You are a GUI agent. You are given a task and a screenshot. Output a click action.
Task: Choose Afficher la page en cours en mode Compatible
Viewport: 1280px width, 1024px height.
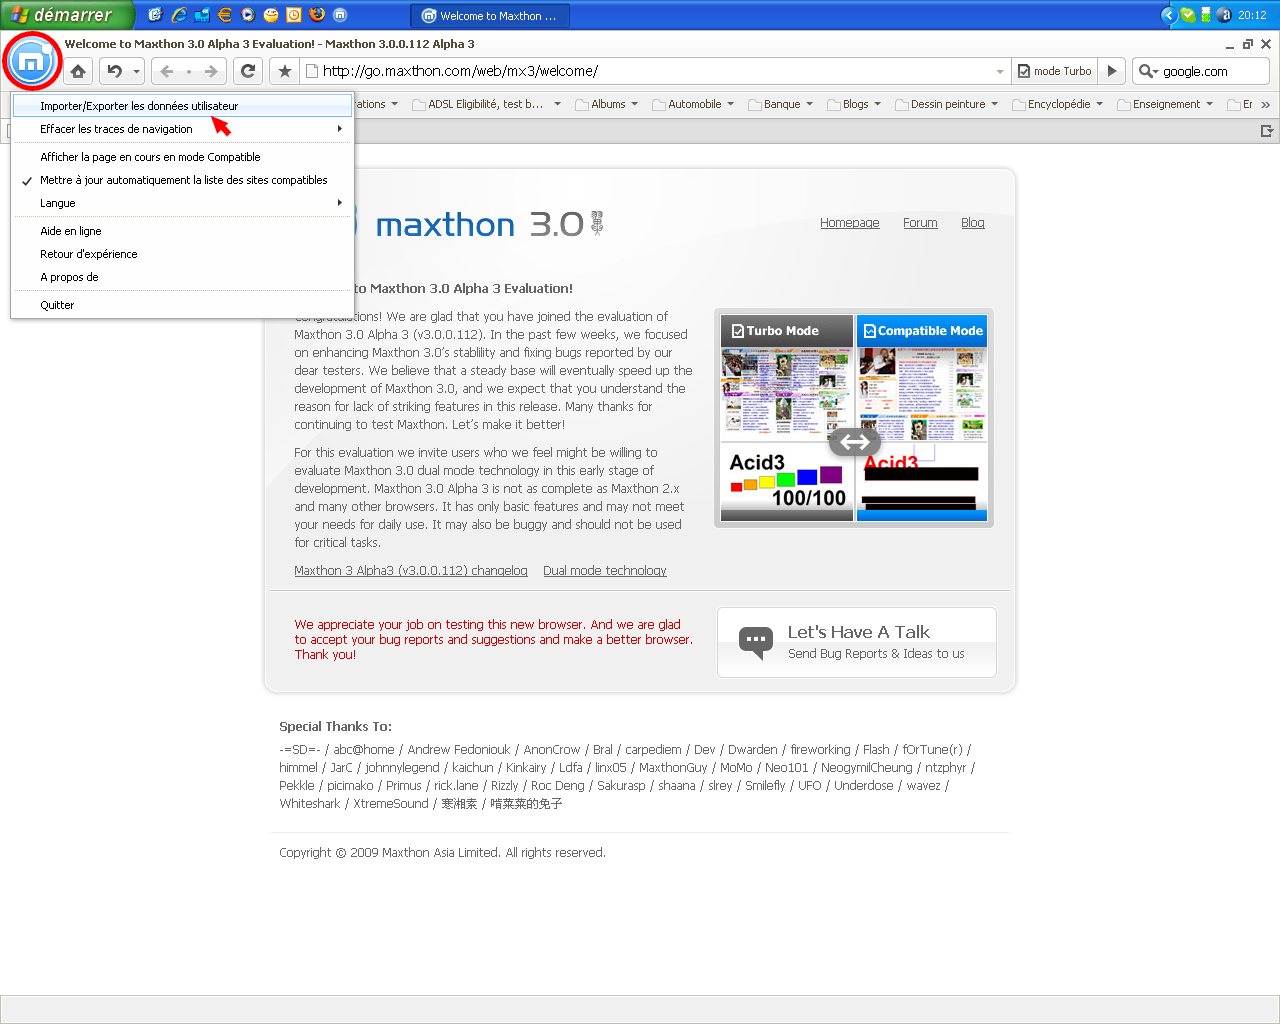[x=182, y=157]
